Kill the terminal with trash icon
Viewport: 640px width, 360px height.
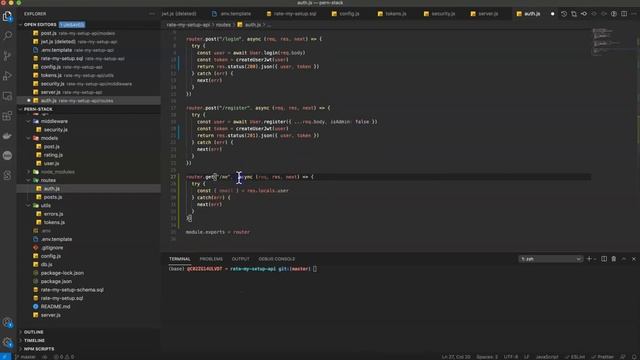[613, 259]
